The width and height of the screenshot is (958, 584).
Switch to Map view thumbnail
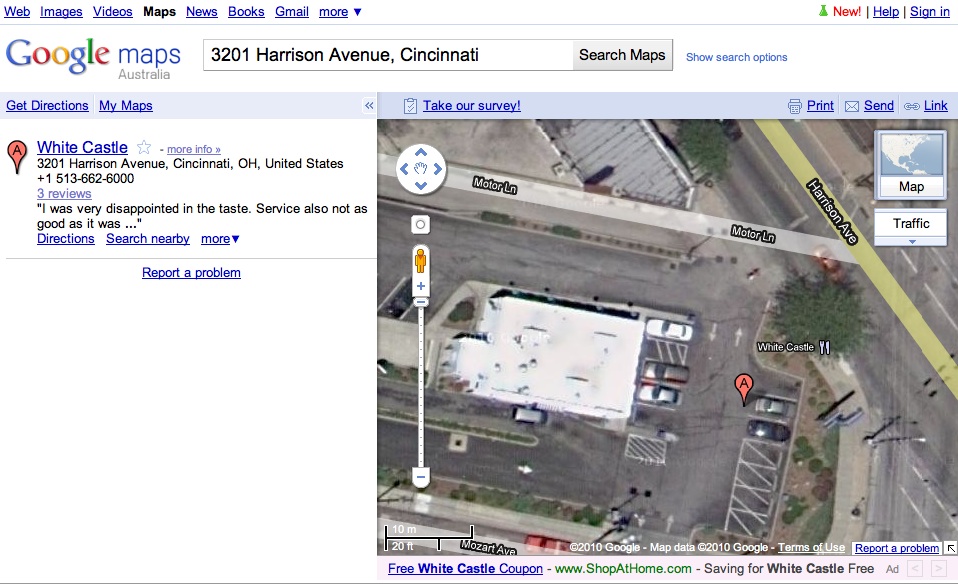911,165
